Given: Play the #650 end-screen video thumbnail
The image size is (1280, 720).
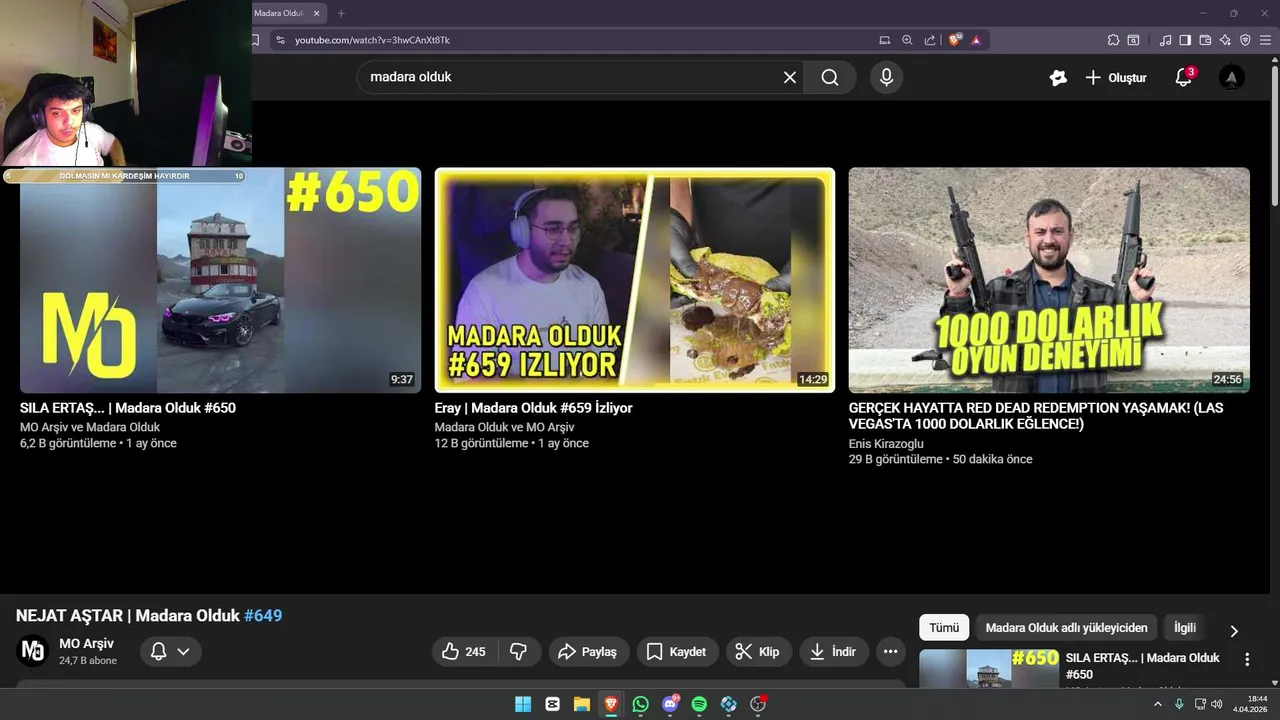Looking at the screenshot, I should click(x=220, y=280).
